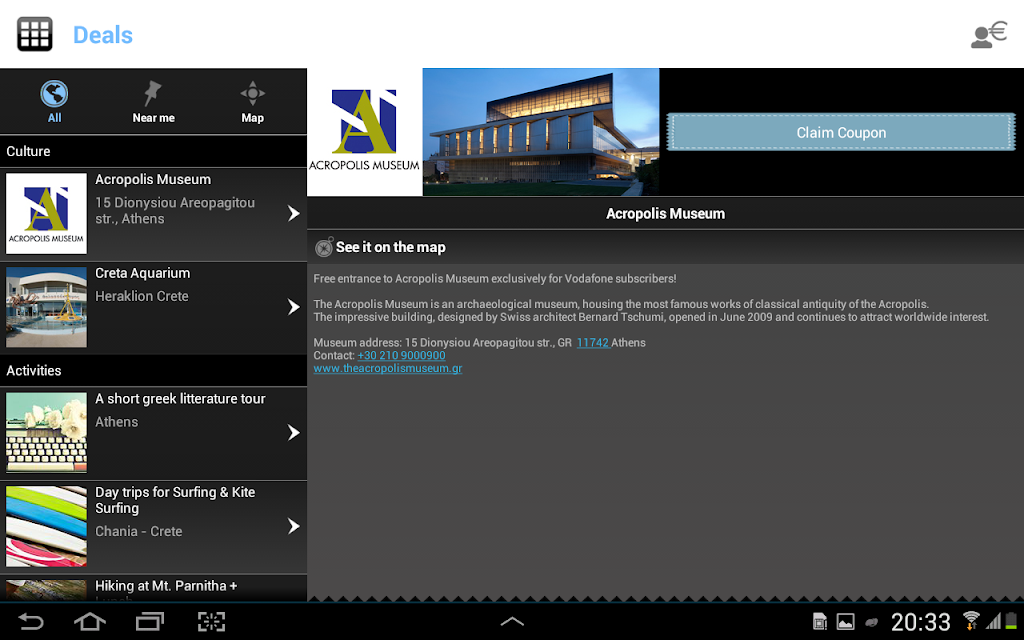Tap the screenshot capture icon
Image resolution: width=1024 pixels, height=640 pixels.
click(x=212, y=622)
